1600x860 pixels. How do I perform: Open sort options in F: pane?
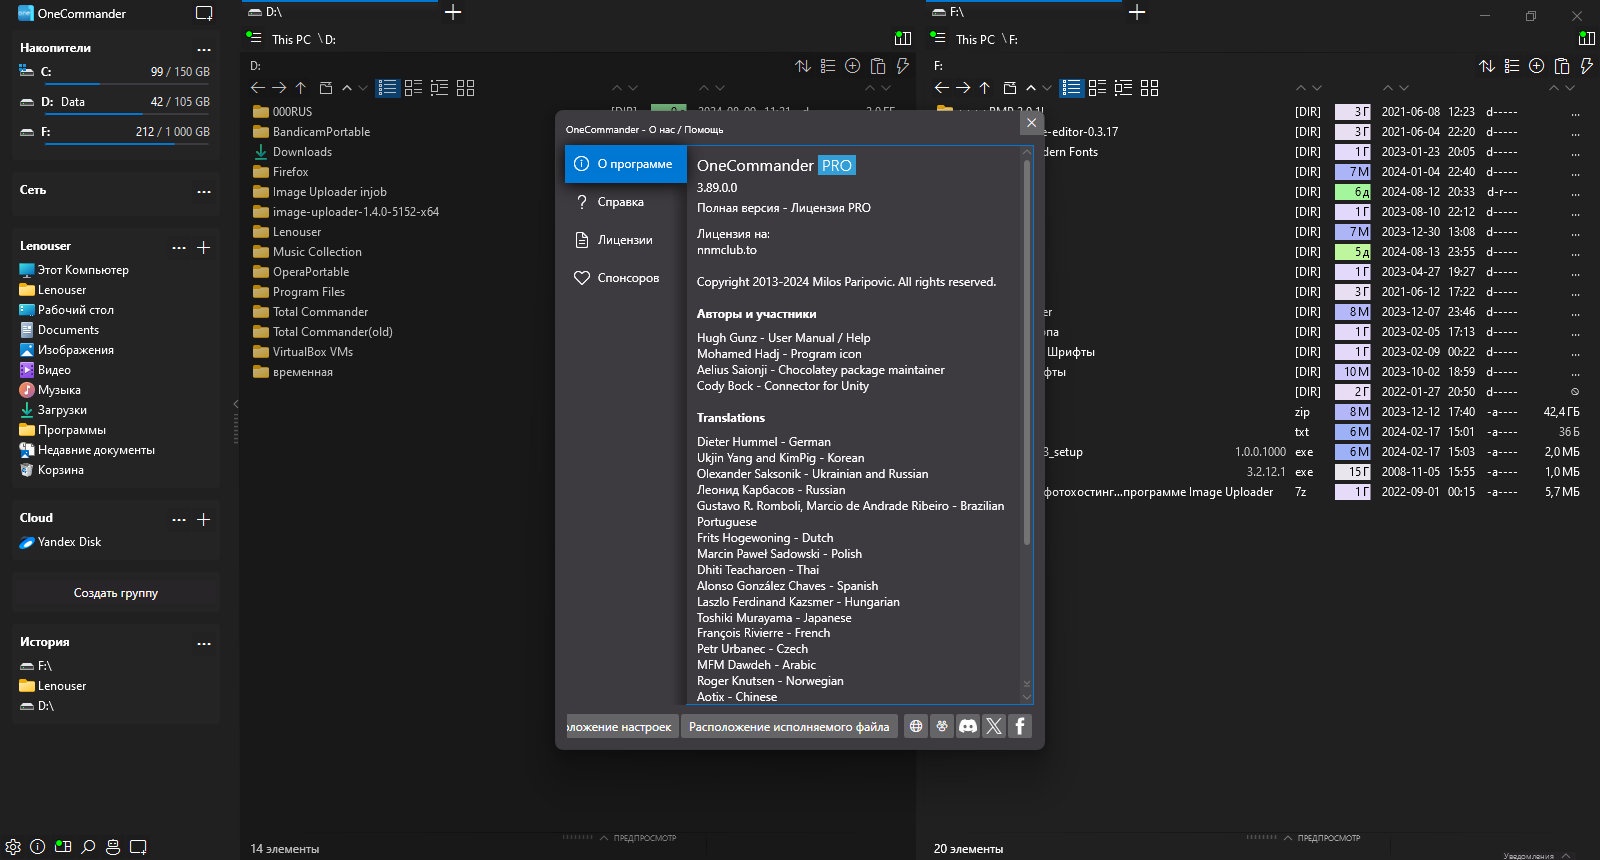(x=1487, y=66)
